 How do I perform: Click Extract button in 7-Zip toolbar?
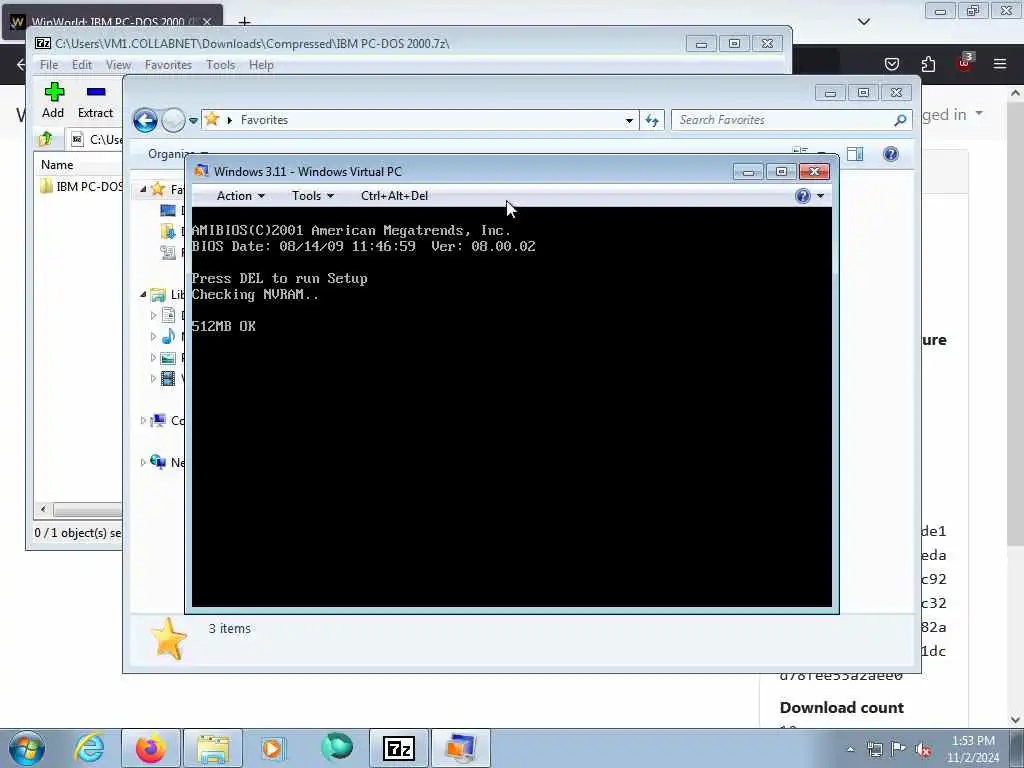point(95,100)
